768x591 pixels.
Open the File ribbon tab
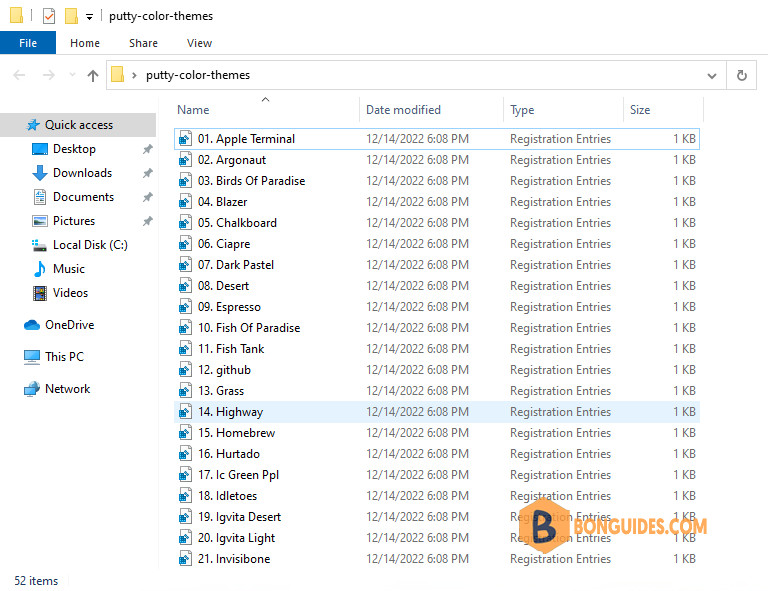[x=28, y=43]
